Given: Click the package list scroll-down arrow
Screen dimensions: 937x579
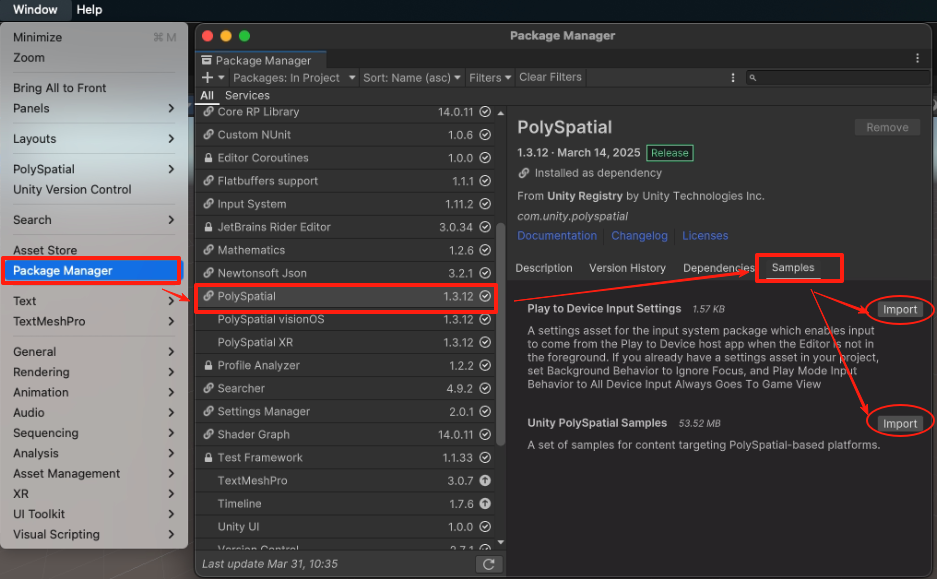Looking at the screenshot, I should click(x=501, y=543).
